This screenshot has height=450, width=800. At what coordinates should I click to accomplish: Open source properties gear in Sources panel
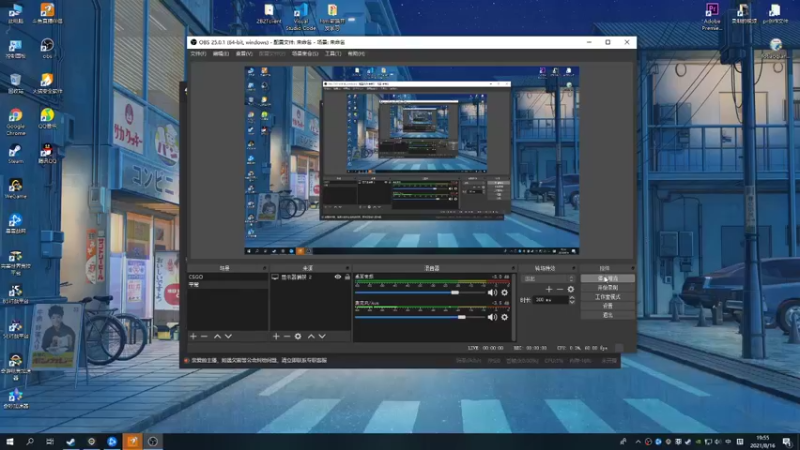[x=298, y=336]
